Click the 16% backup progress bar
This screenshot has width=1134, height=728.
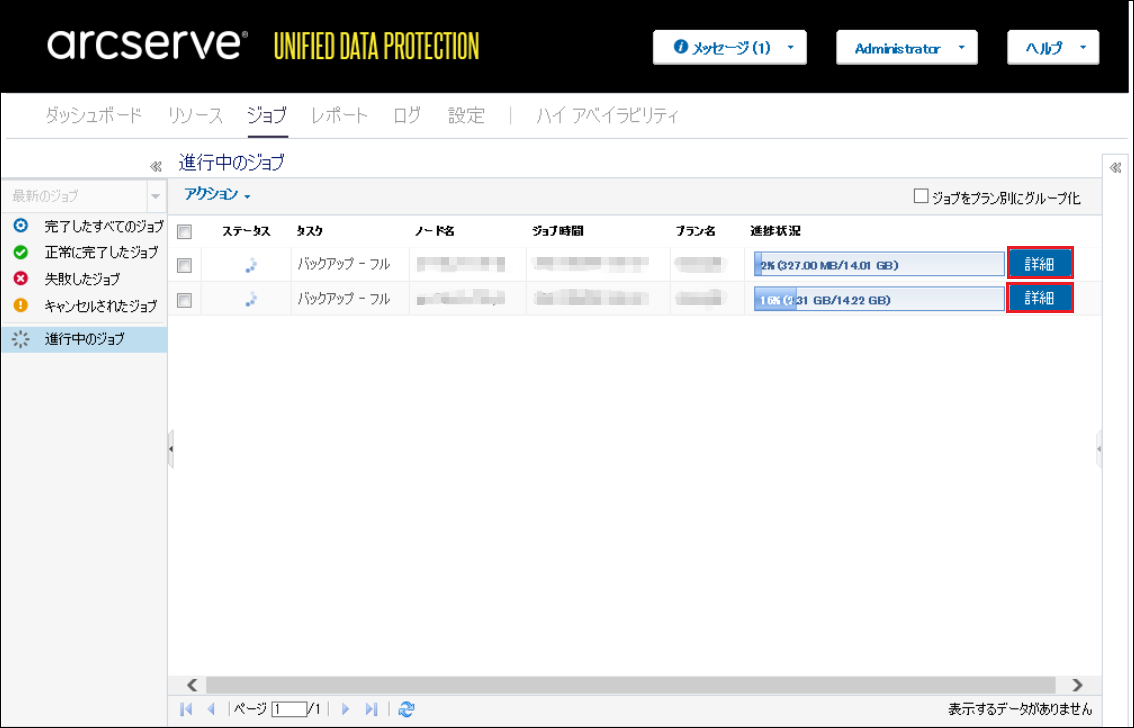[878, 300]
